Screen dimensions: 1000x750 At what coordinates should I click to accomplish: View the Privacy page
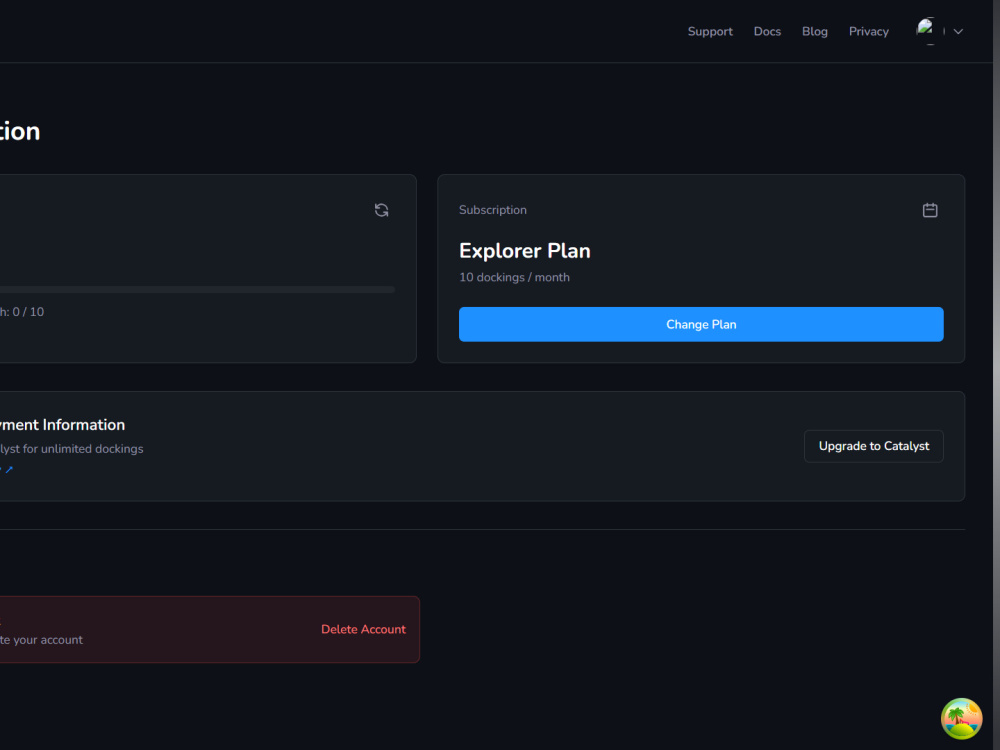tap(869, 31)
